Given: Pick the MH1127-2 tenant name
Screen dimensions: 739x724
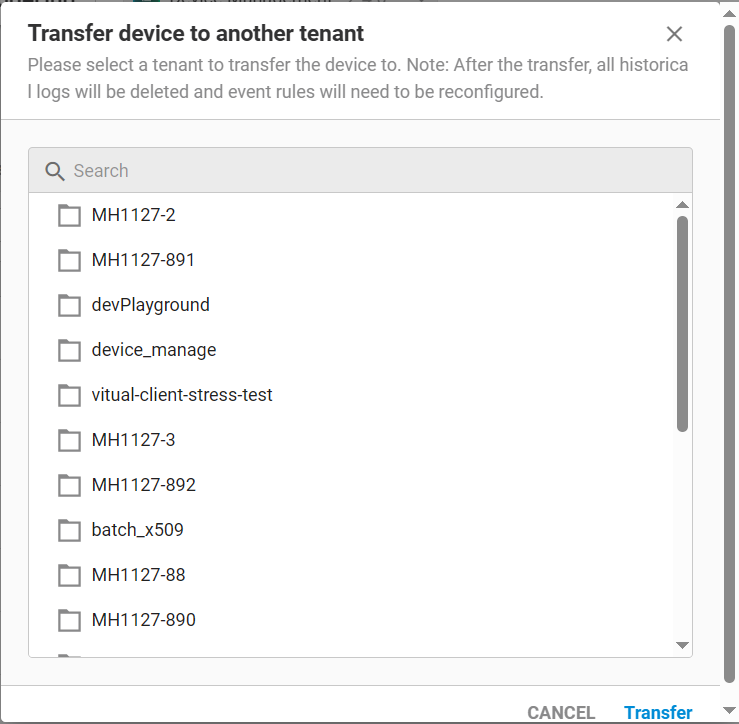Looking at the screenshot, I should point(133,215).
